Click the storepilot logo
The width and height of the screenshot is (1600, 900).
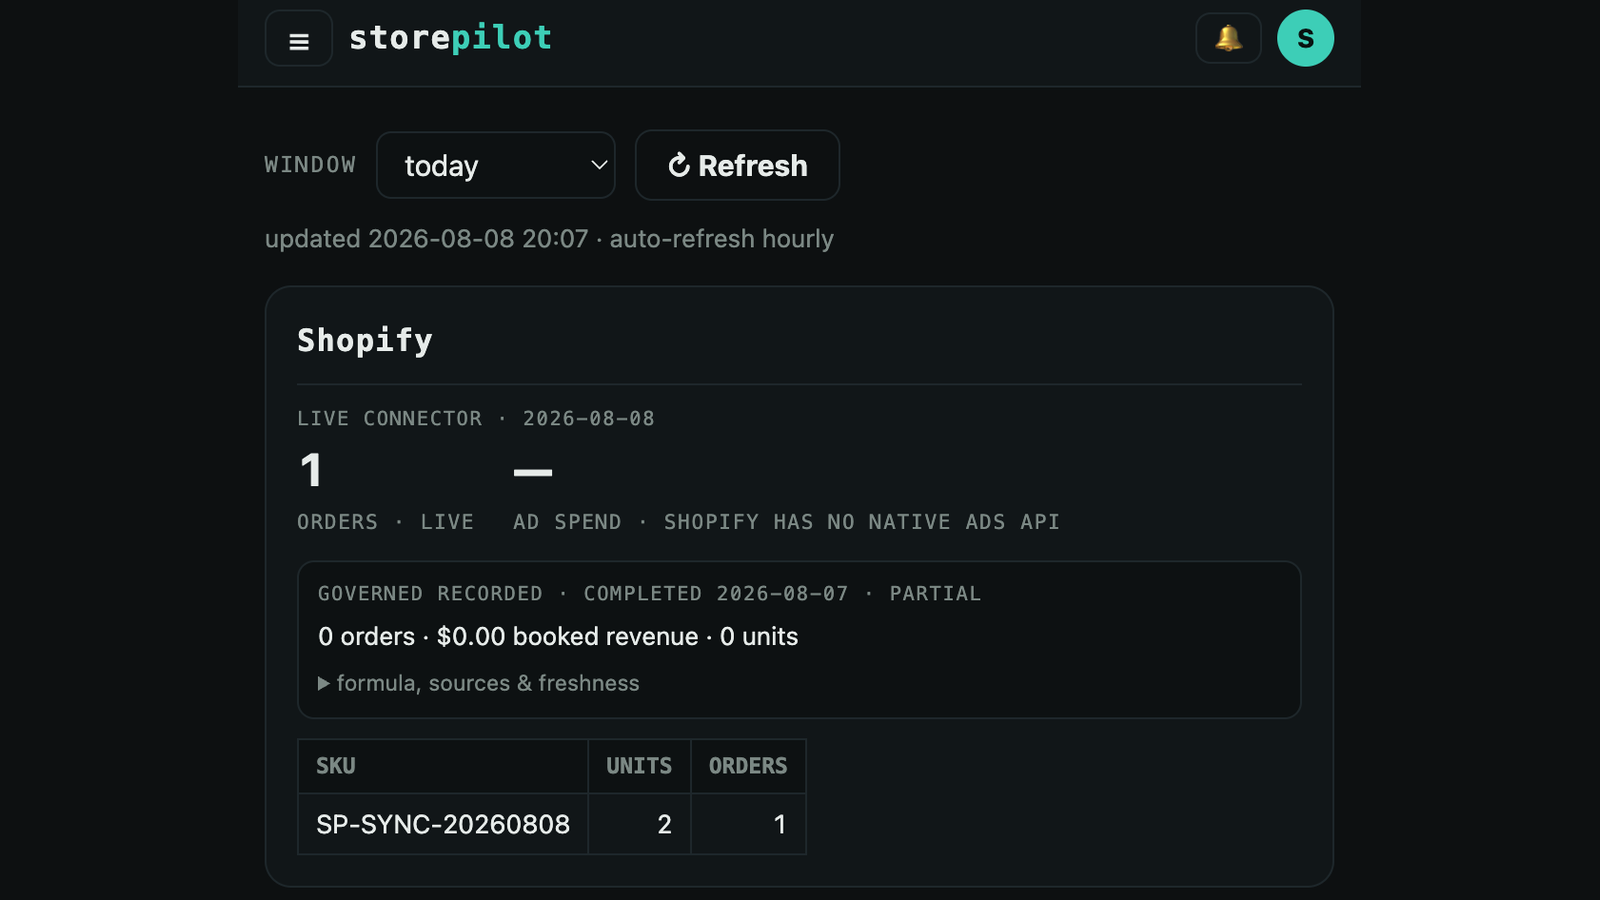click(450, 38)
